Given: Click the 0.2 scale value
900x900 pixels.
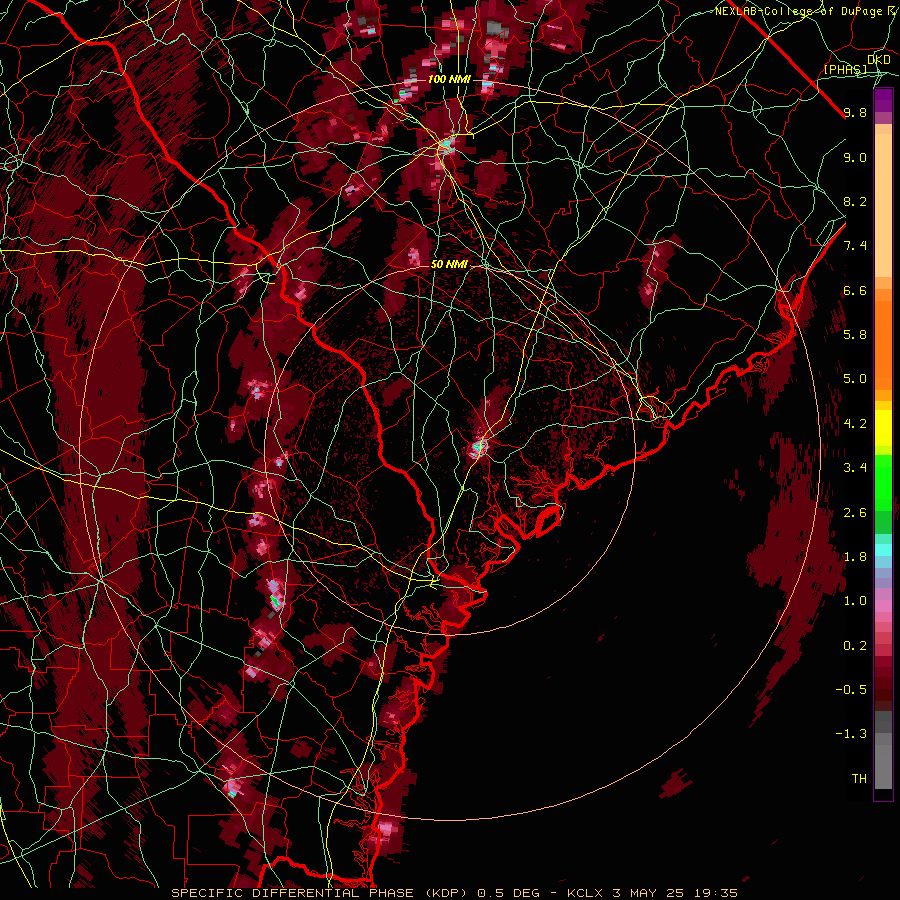Looking at the screenshot, I should point(855,646).
